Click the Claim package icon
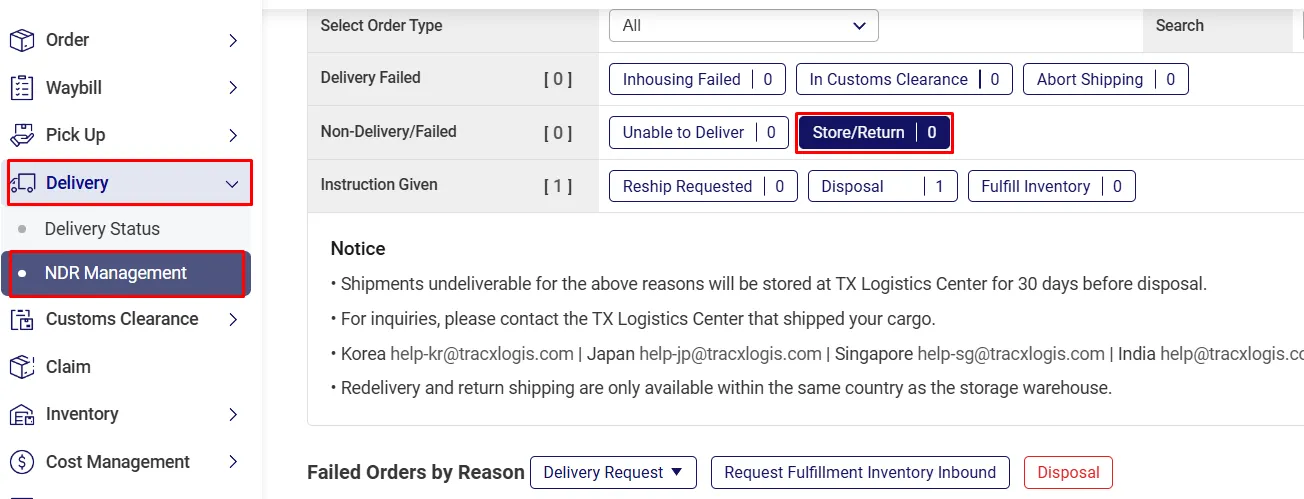Viewport: 1304px width, 499px height. coord(22,367)
